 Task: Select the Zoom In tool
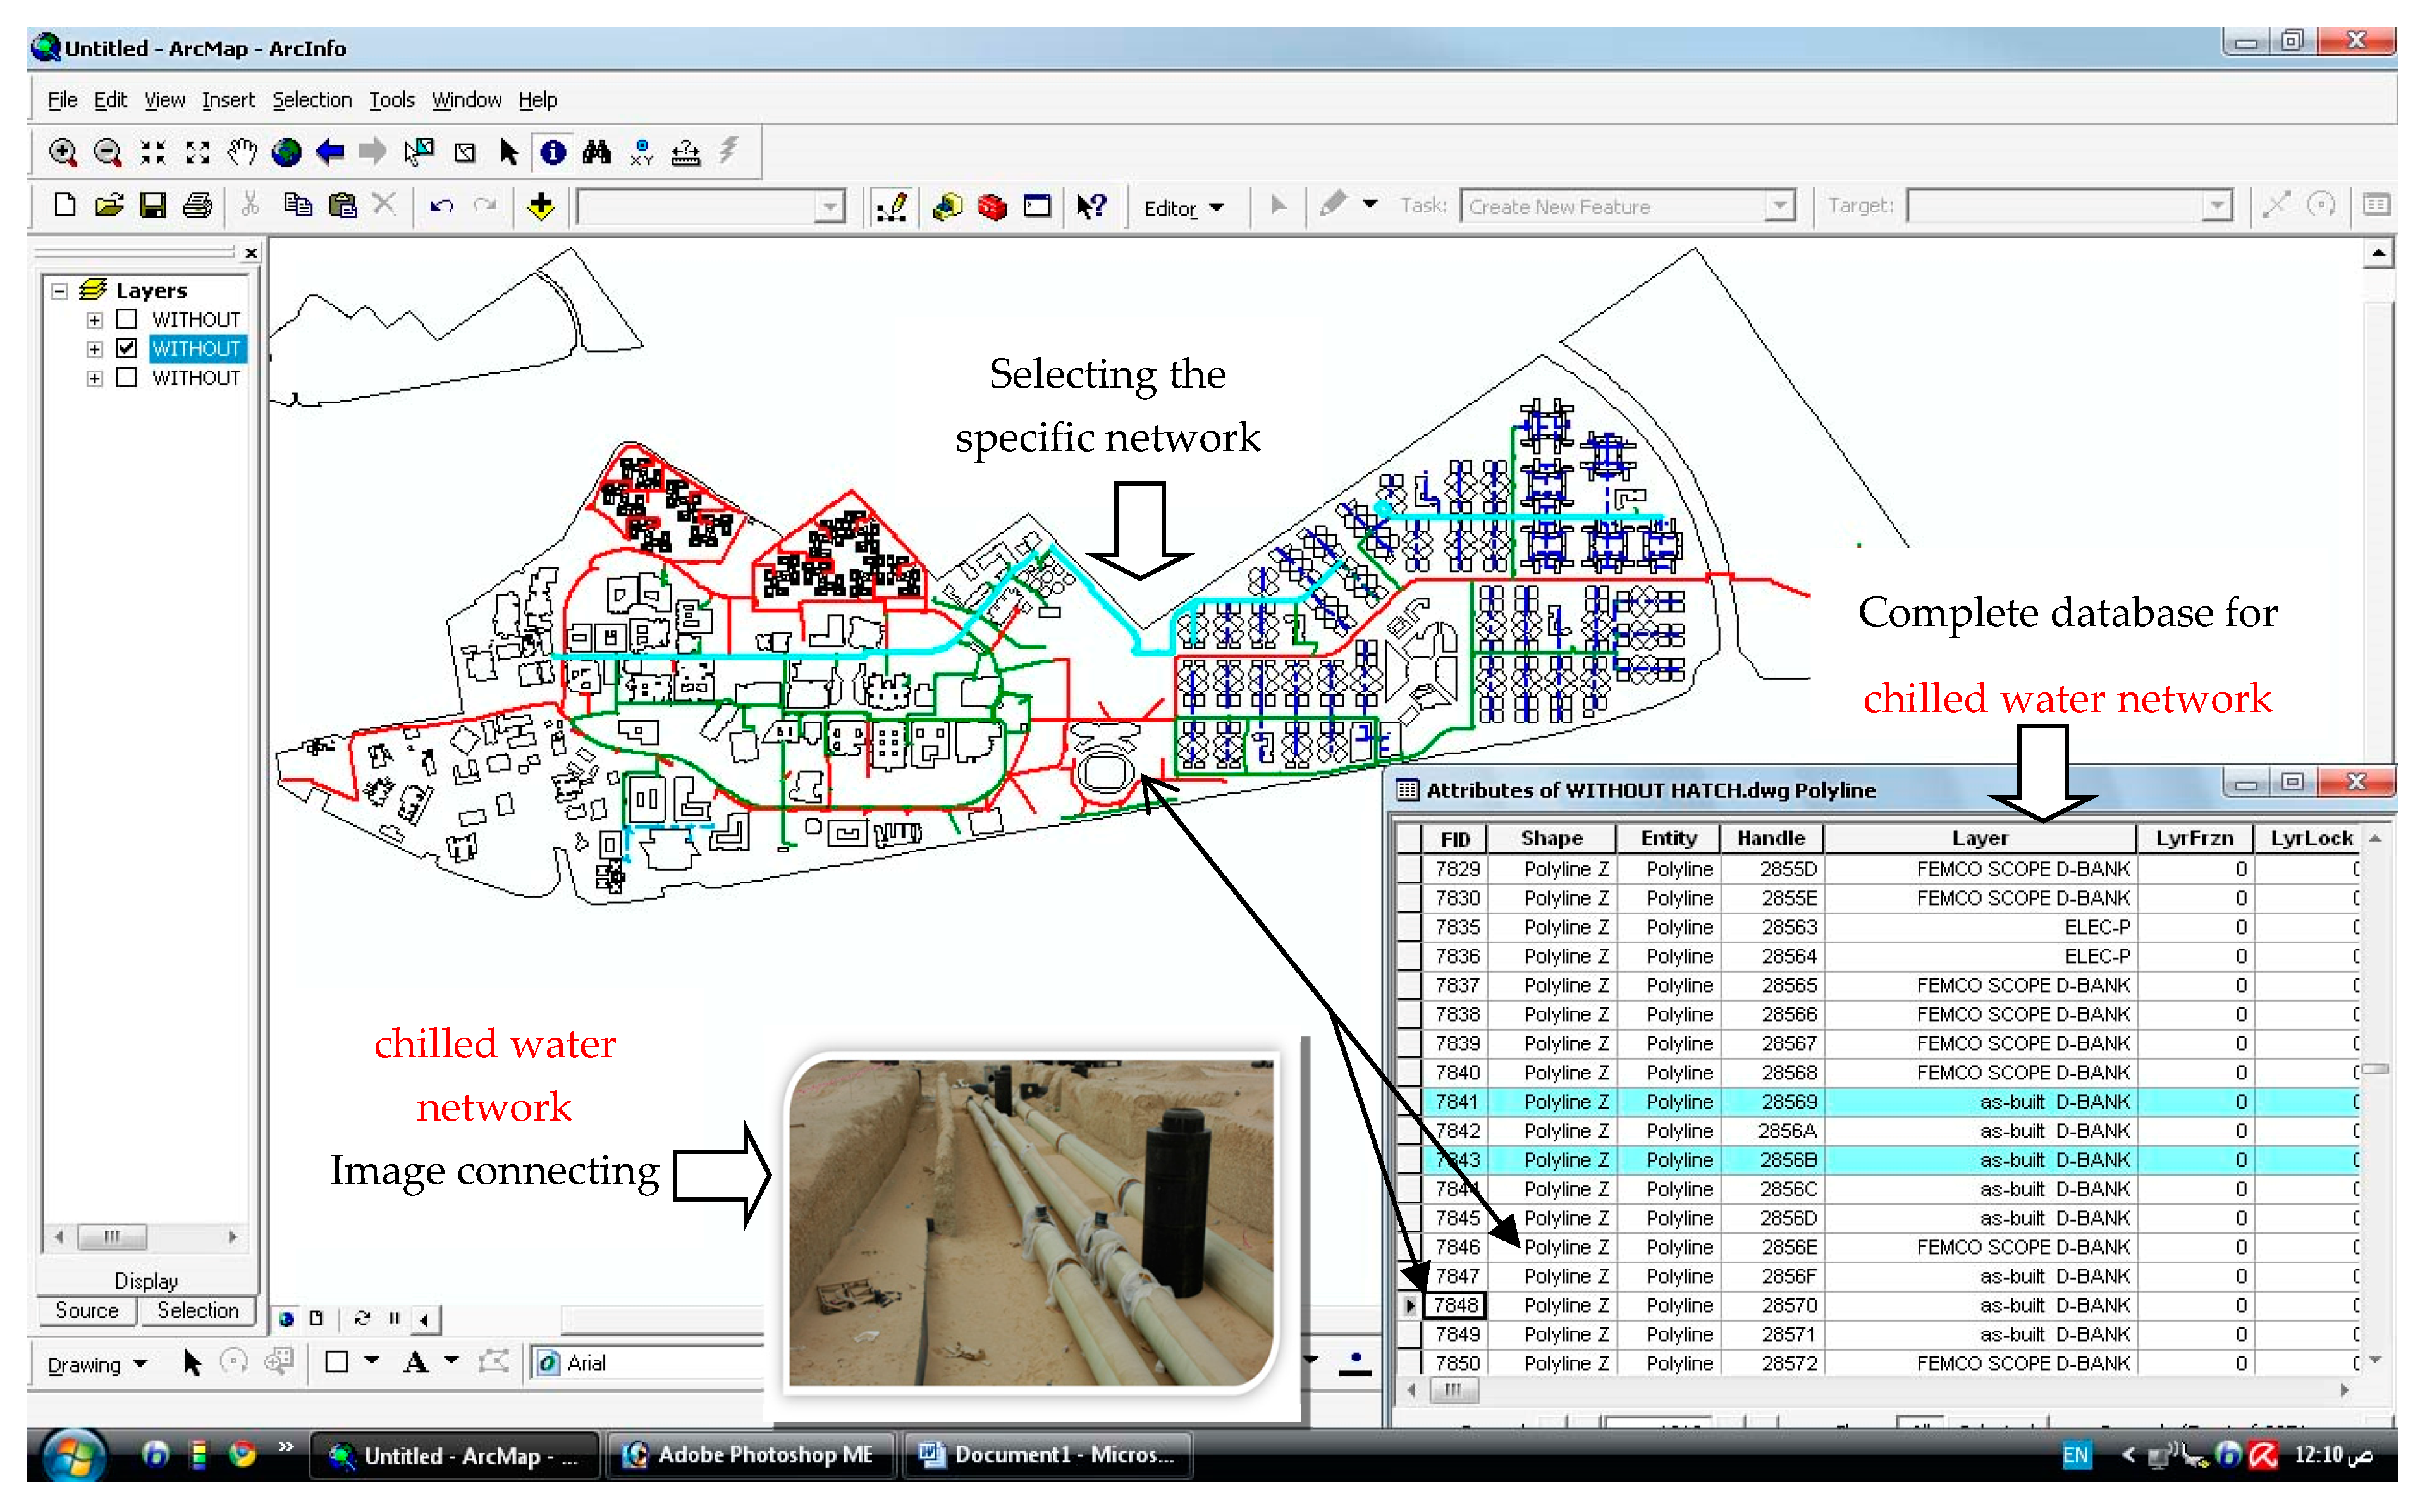coord(62,152)
